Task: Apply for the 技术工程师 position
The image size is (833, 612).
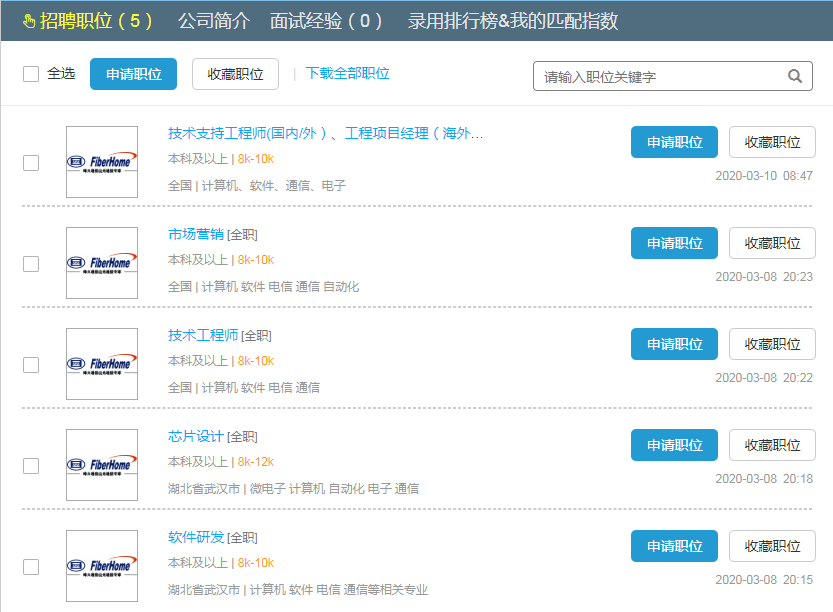Action: tap(674, 344)
